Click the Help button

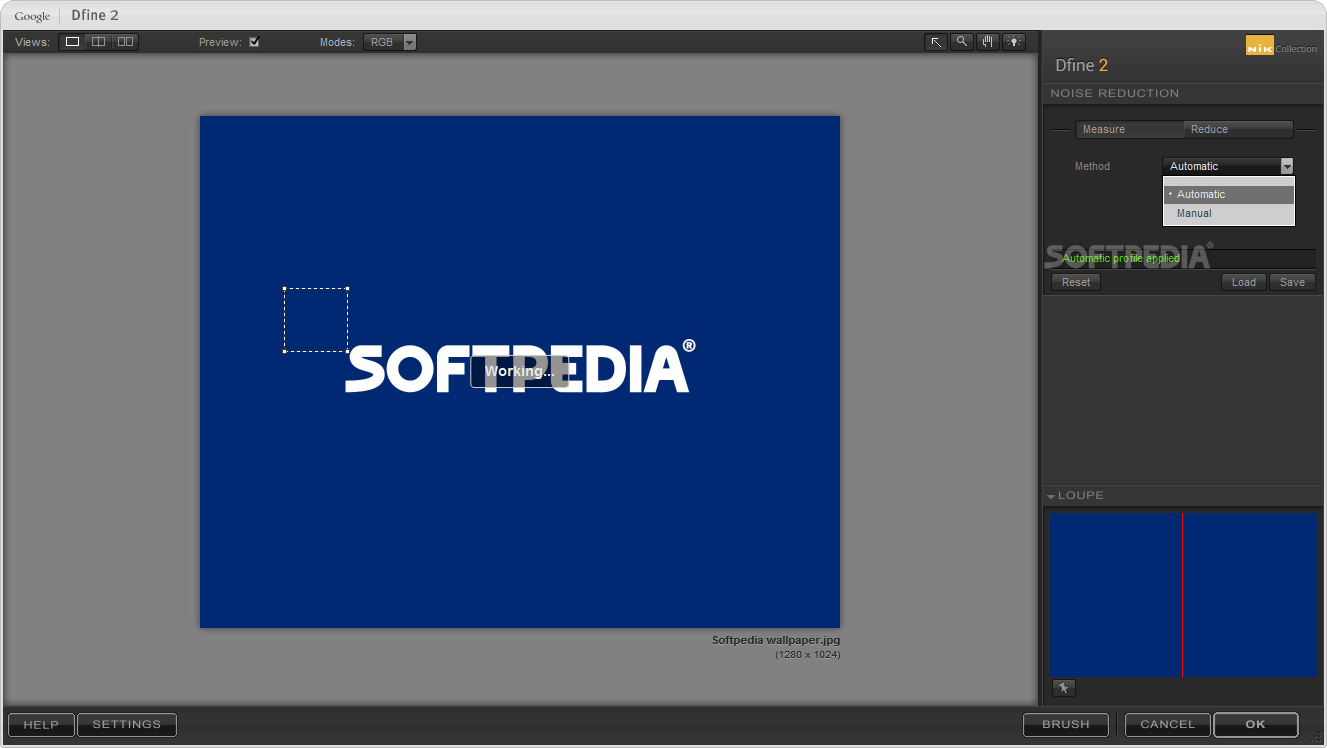point(41,725)
